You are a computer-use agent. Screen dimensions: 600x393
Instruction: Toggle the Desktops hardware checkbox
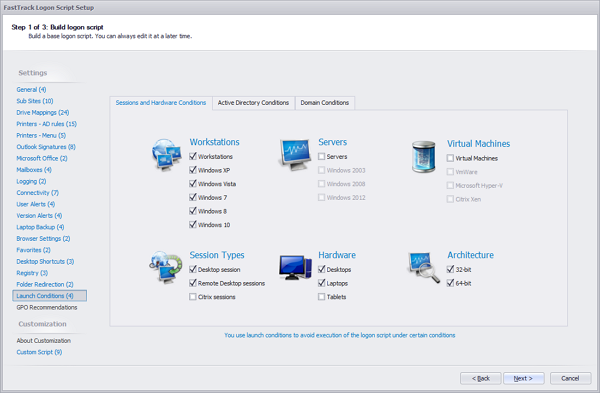tap(321, 269)
